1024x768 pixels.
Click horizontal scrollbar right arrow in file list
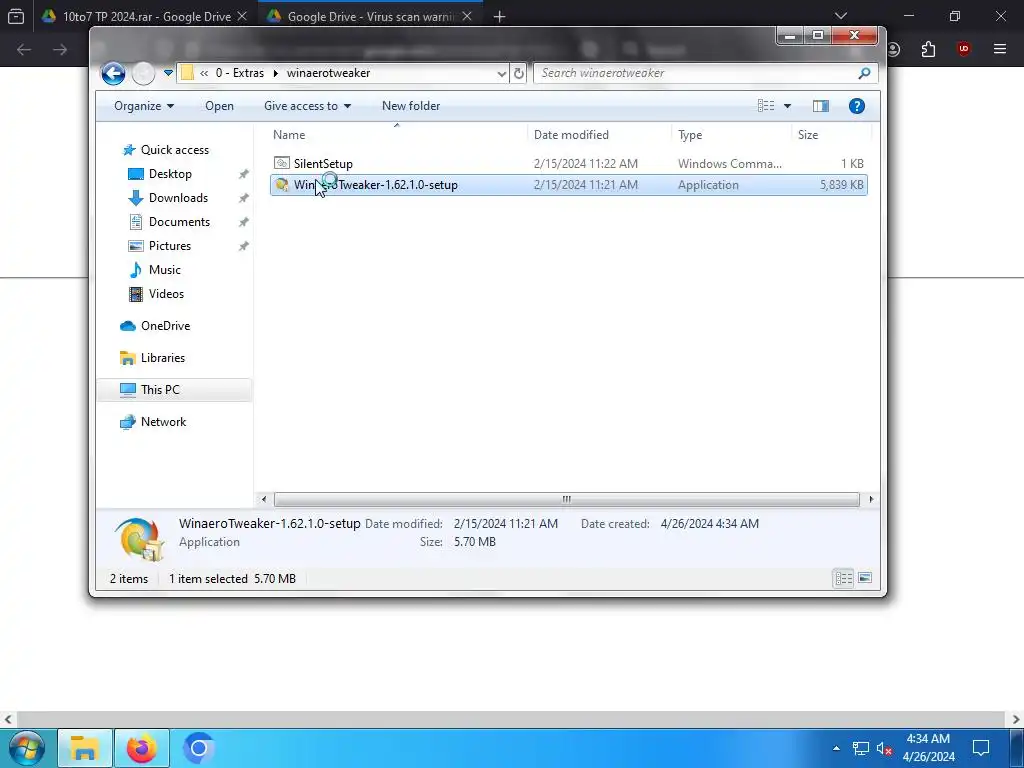pos(871,500)
